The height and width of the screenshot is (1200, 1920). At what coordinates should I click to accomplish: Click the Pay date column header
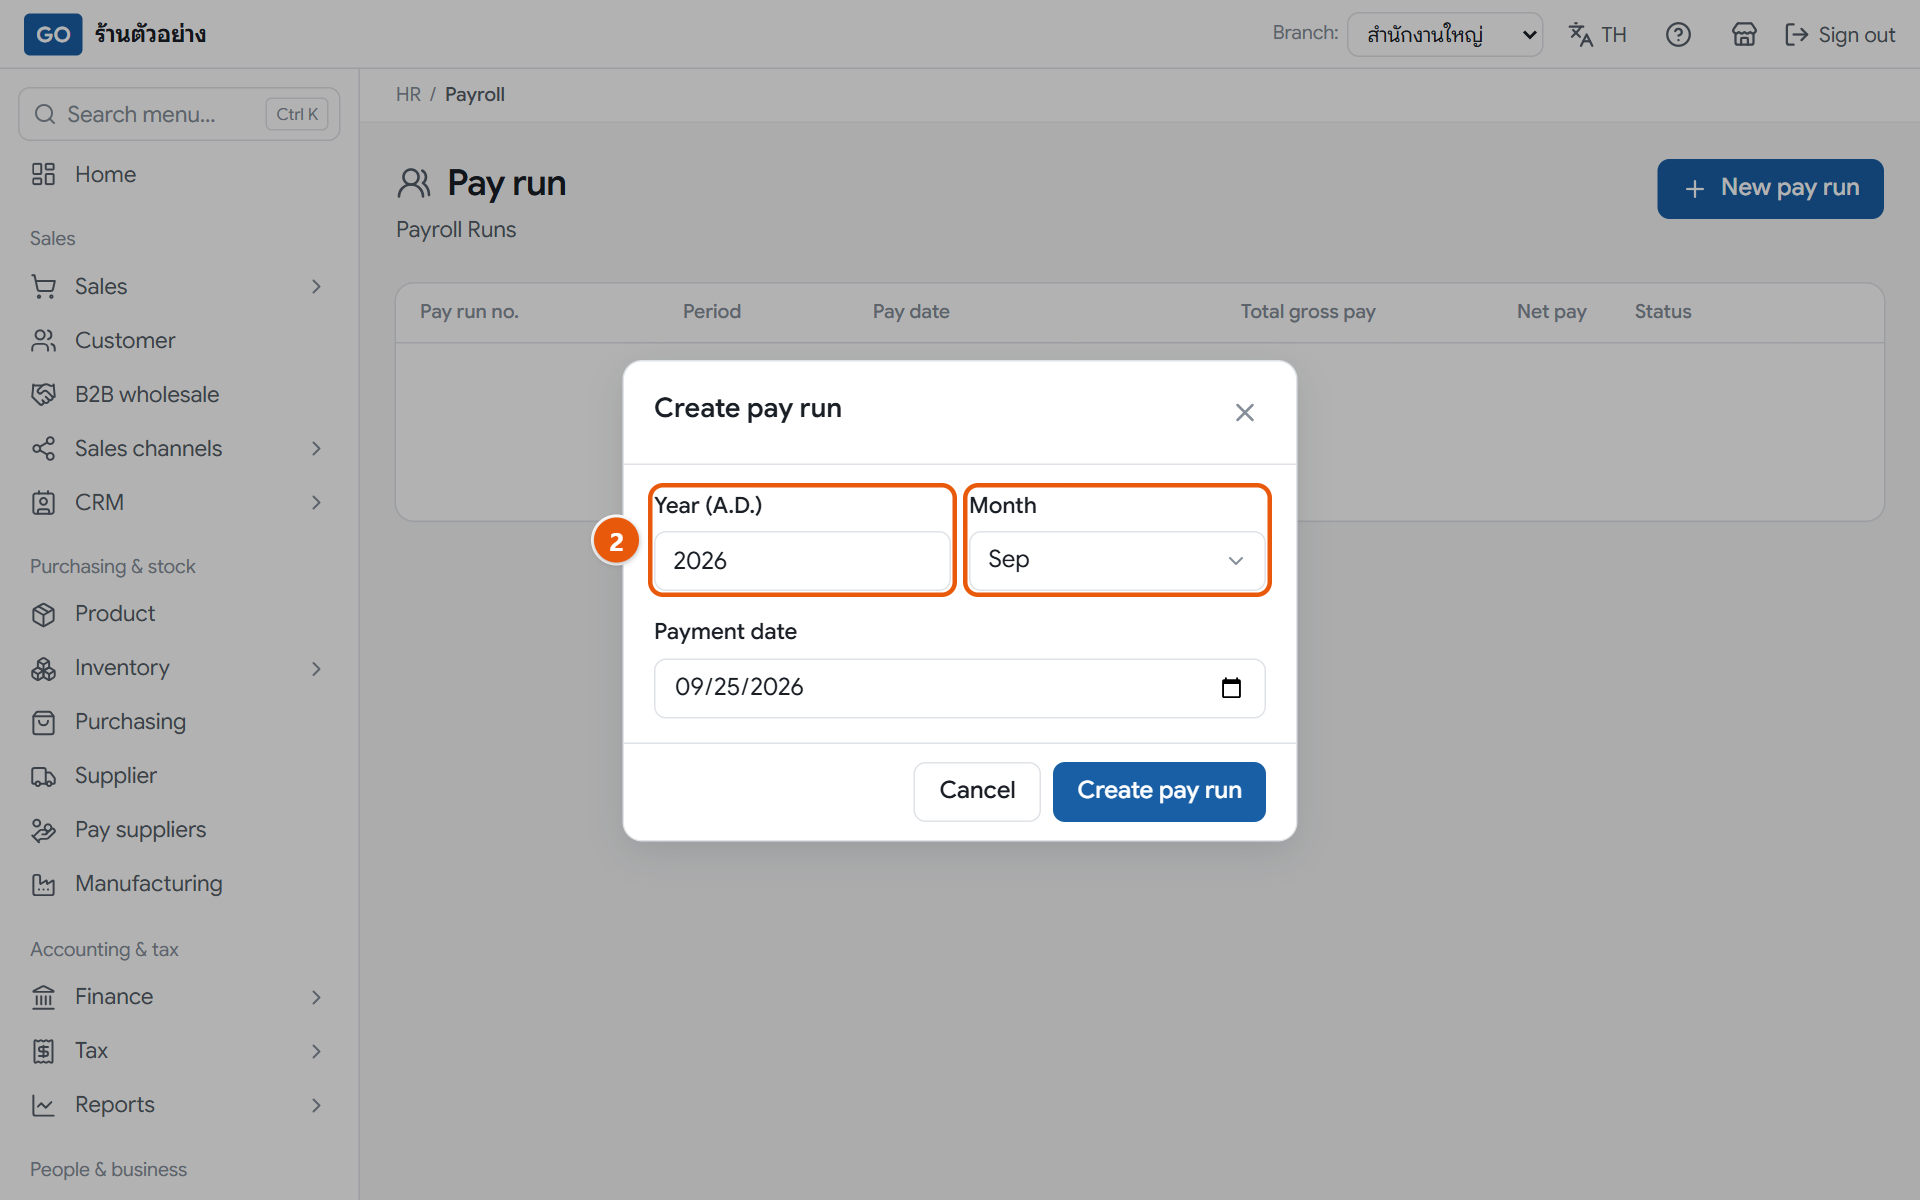(x=910, y=311)
